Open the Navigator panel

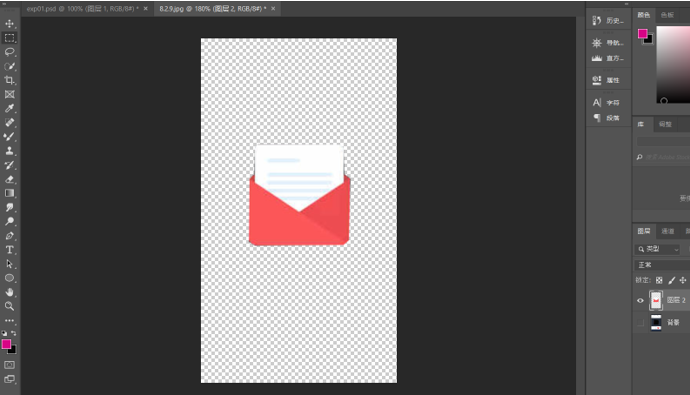coord(608,43)
